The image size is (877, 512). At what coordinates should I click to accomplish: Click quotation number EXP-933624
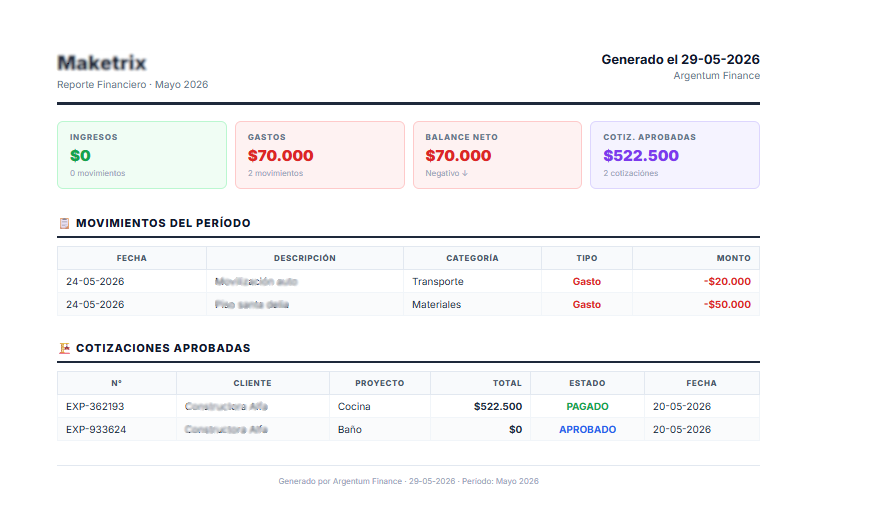96,430
